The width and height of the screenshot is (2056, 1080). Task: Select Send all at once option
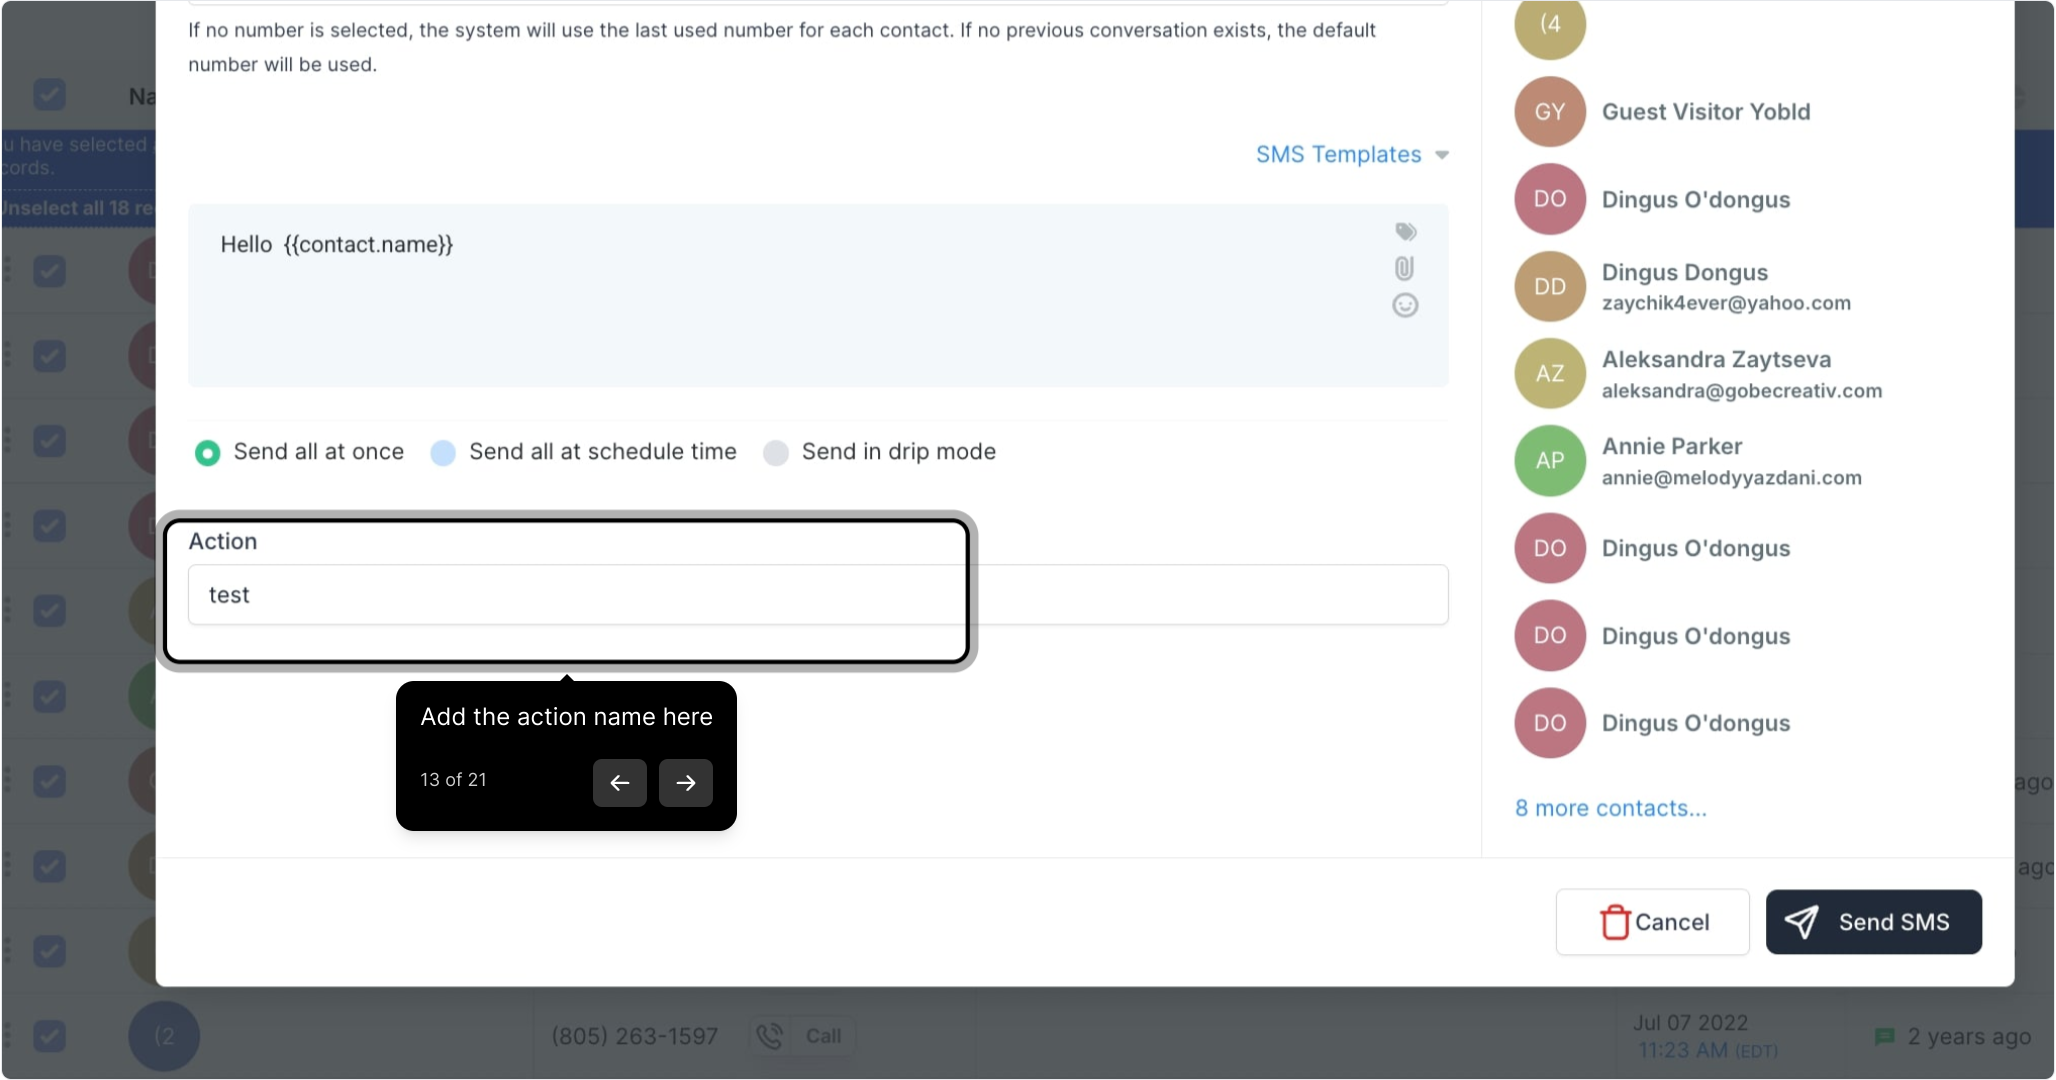(x=208, y=453)
